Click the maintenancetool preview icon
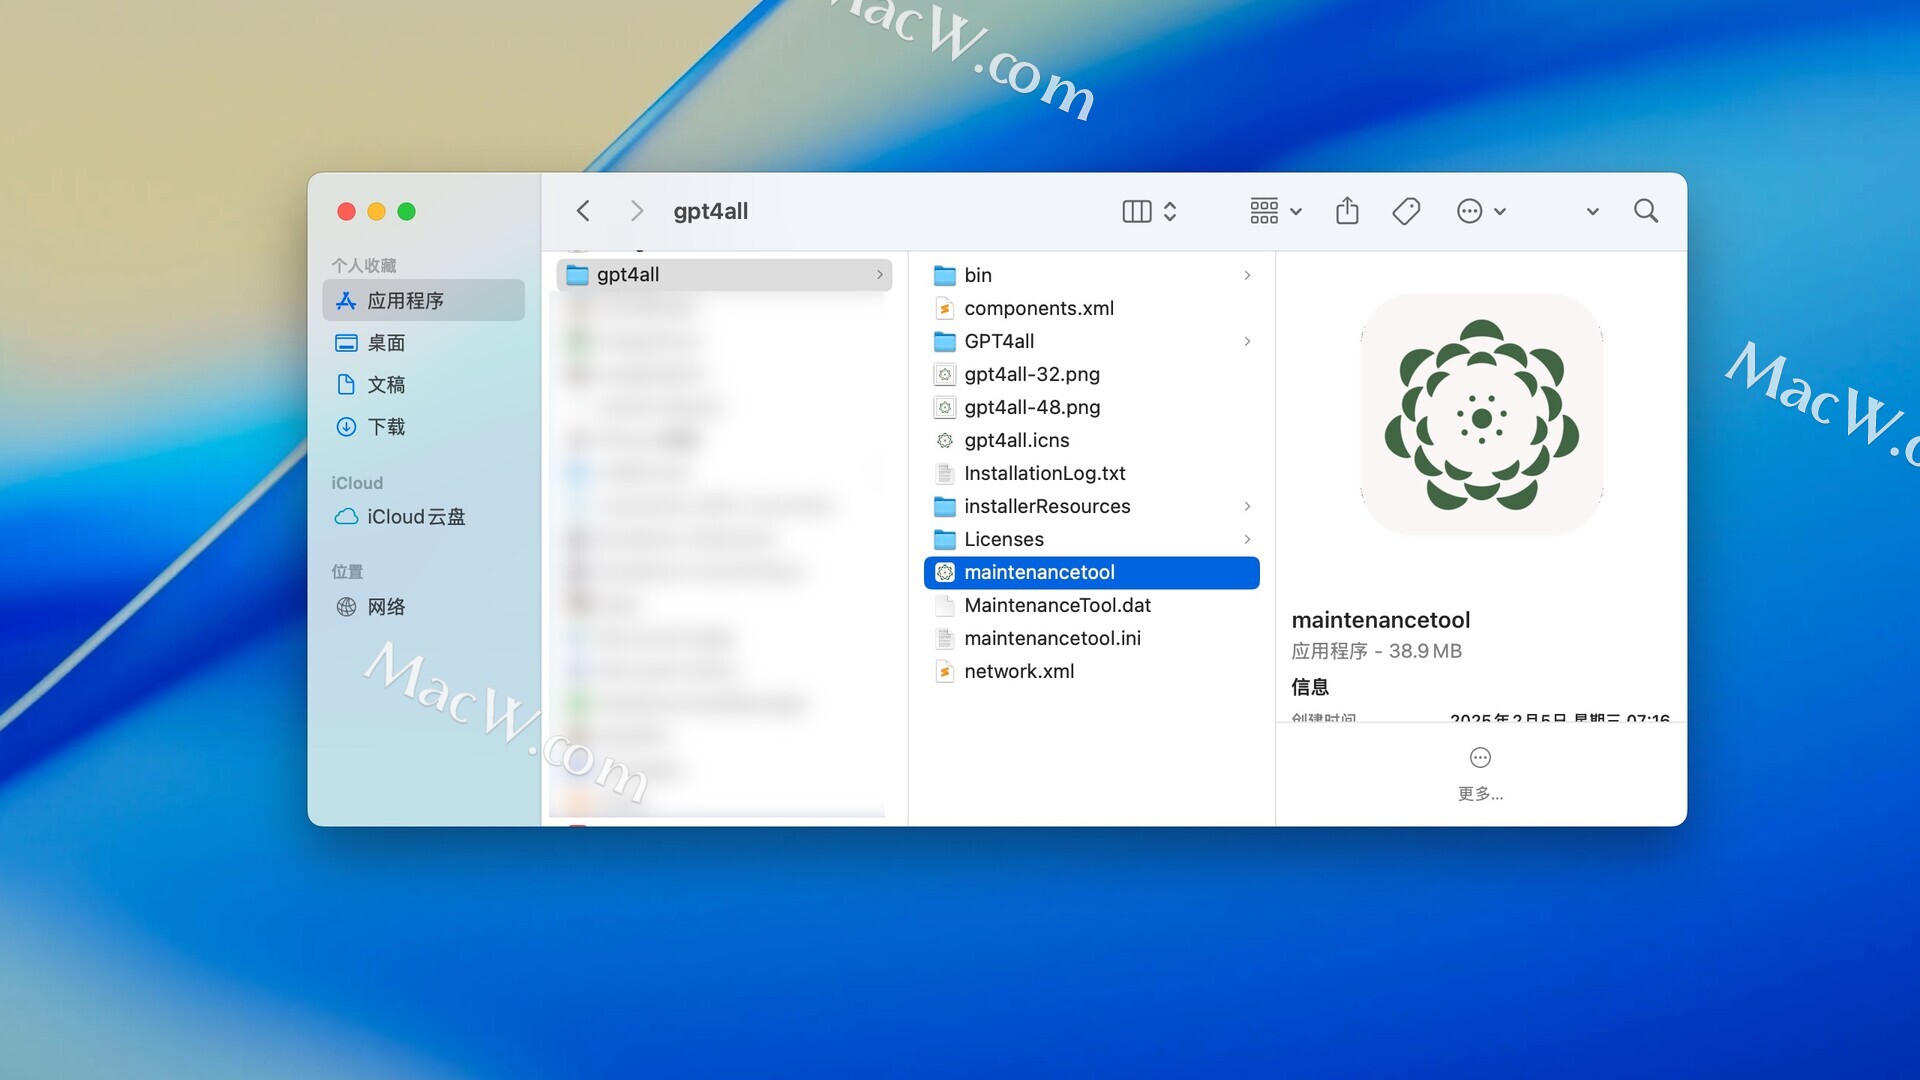The width and height of the screenshot is (1920, 1080). (1481, 415)
